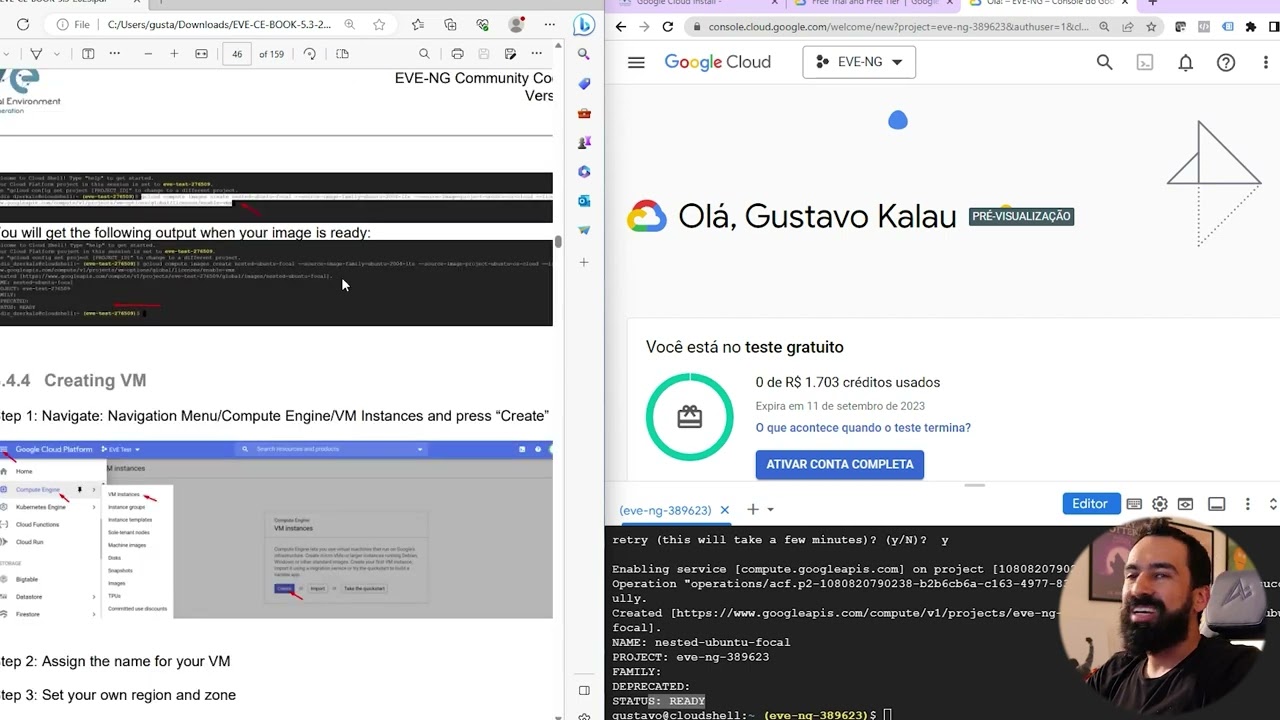This screenshot has height=720, width=1280.
Task: Close the (eve-ng-389623) Cloud Shell tab
Action: pos(725,510)
